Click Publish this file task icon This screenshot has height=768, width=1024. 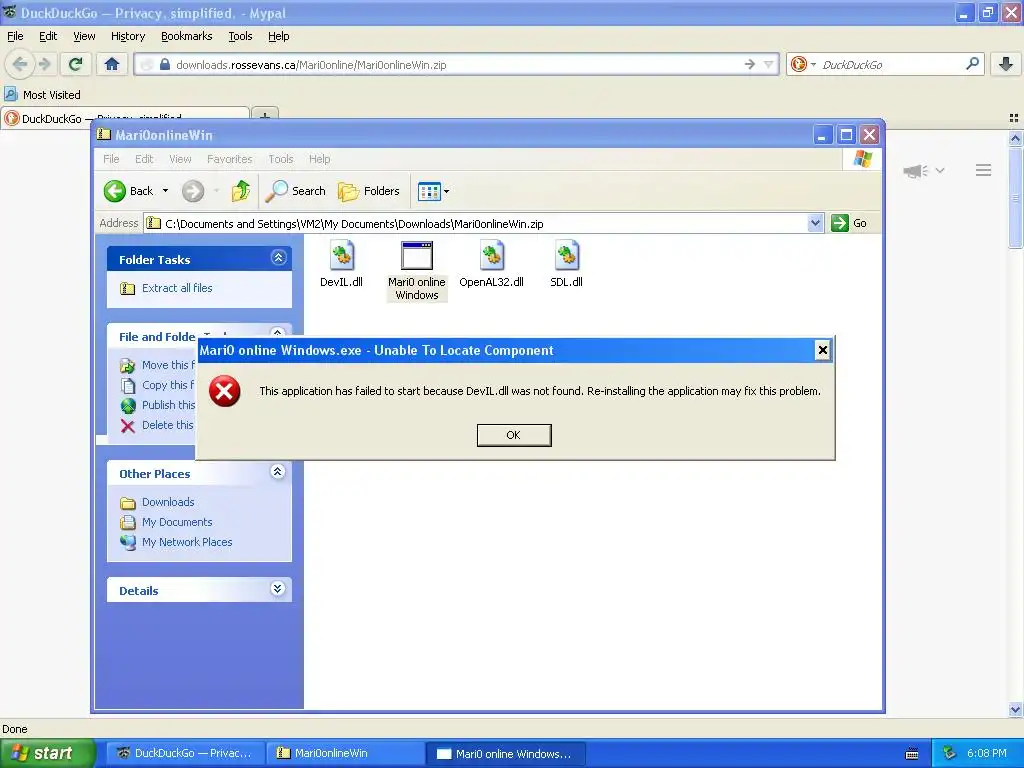128,406
